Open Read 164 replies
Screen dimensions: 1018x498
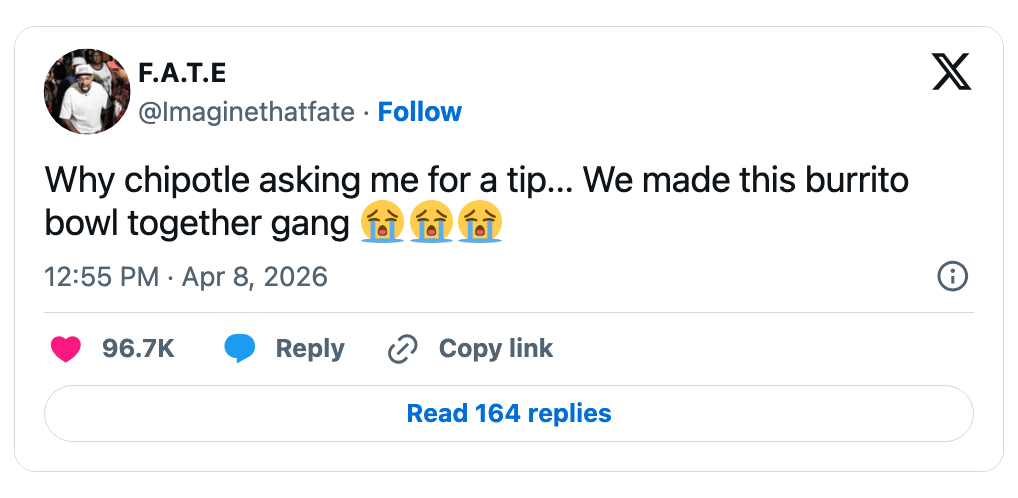coord(509,413)
